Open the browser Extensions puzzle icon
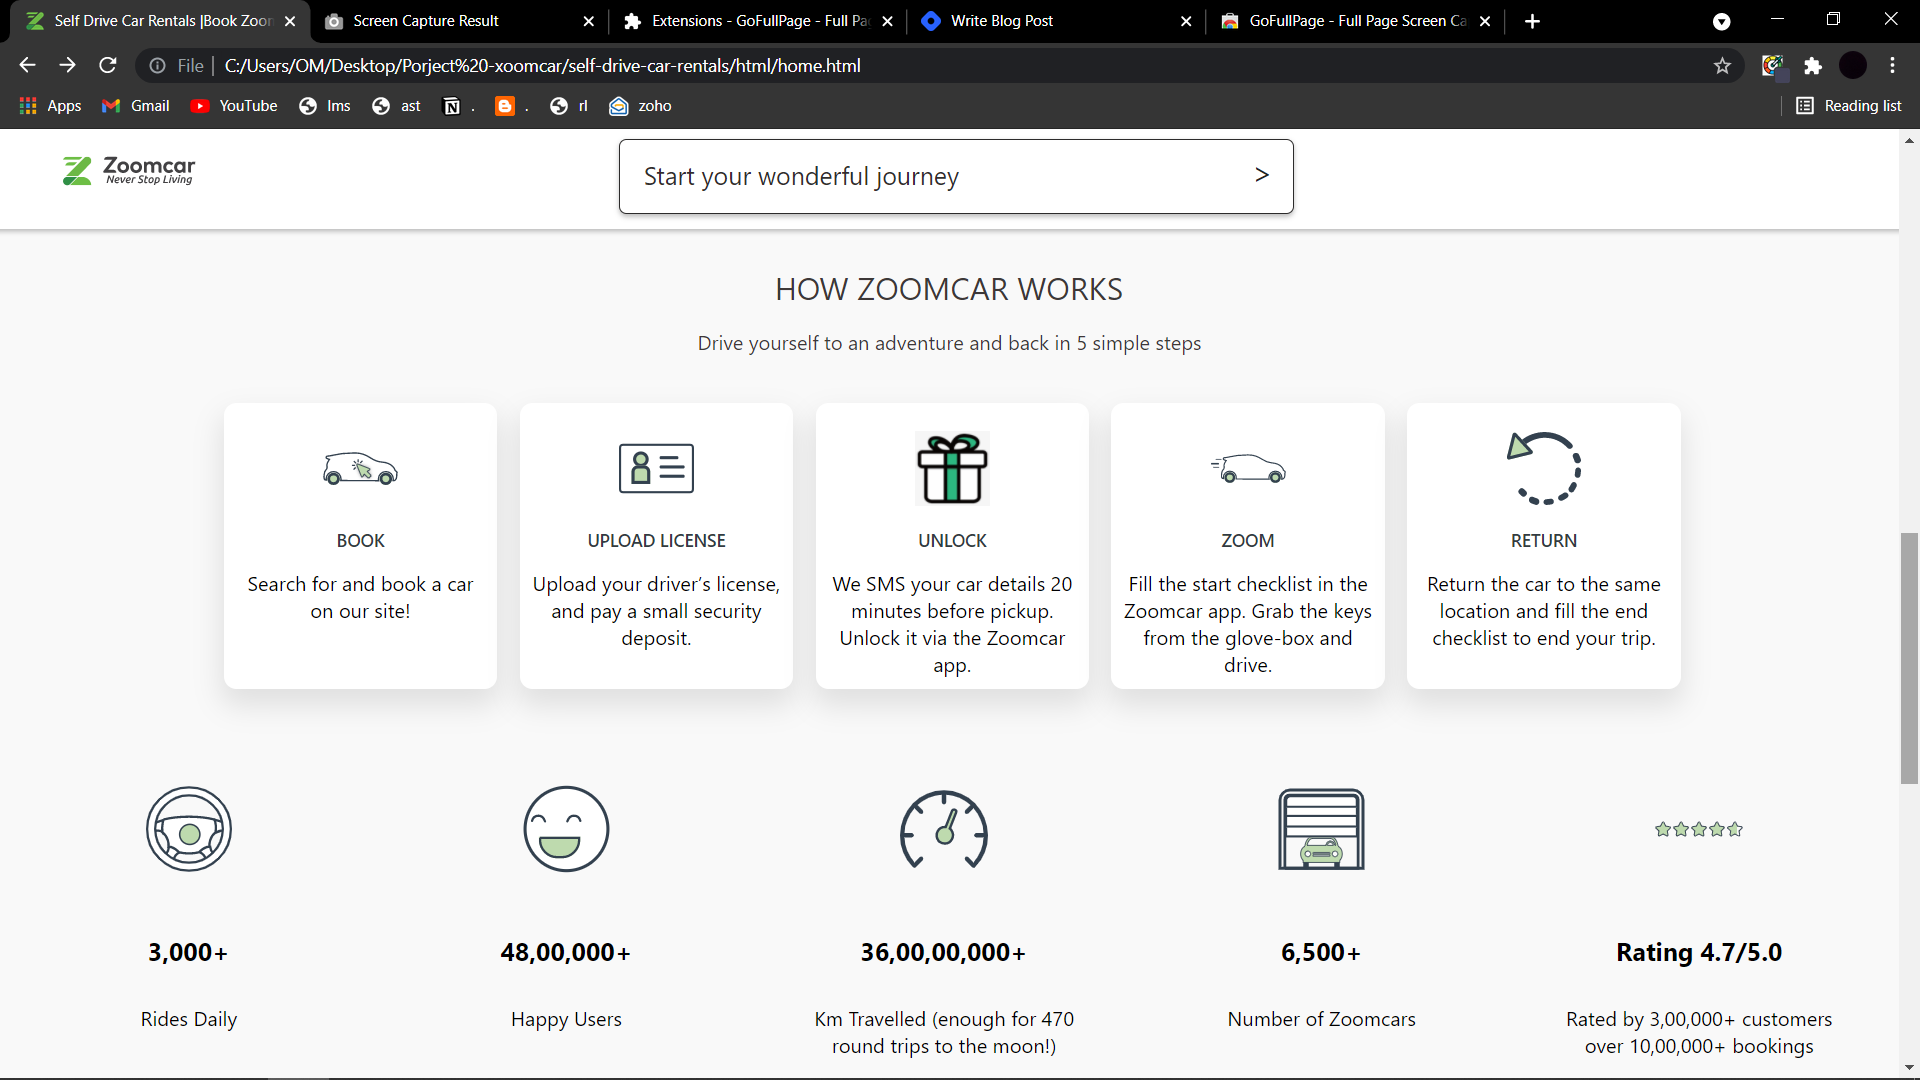Image resolution: width=1920 pixels, height=1080 pixels. point(1813,66)
